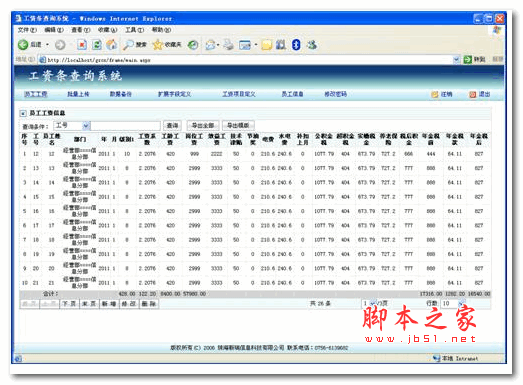Screen dimensions: 523x385
Task: Click the status bar page icon at the left
Action: coord(18,359)
